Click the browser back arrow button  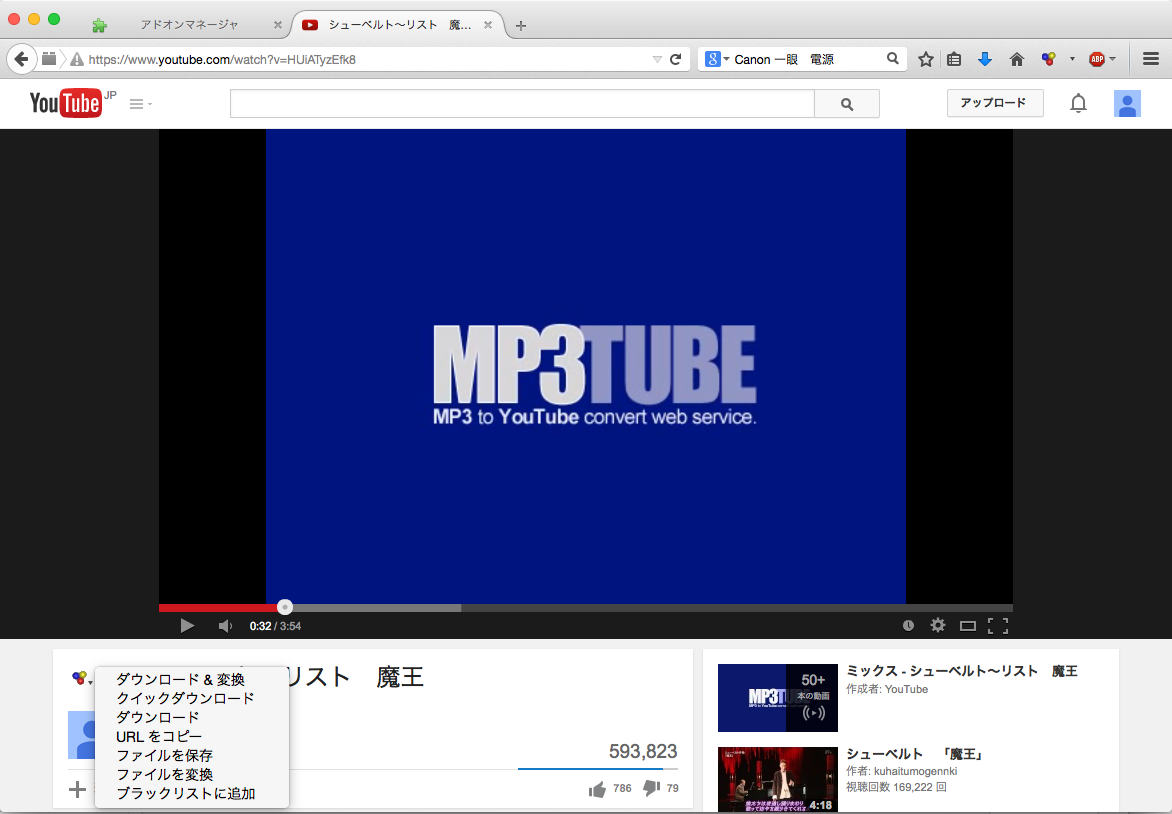click(x=22, y=59)
